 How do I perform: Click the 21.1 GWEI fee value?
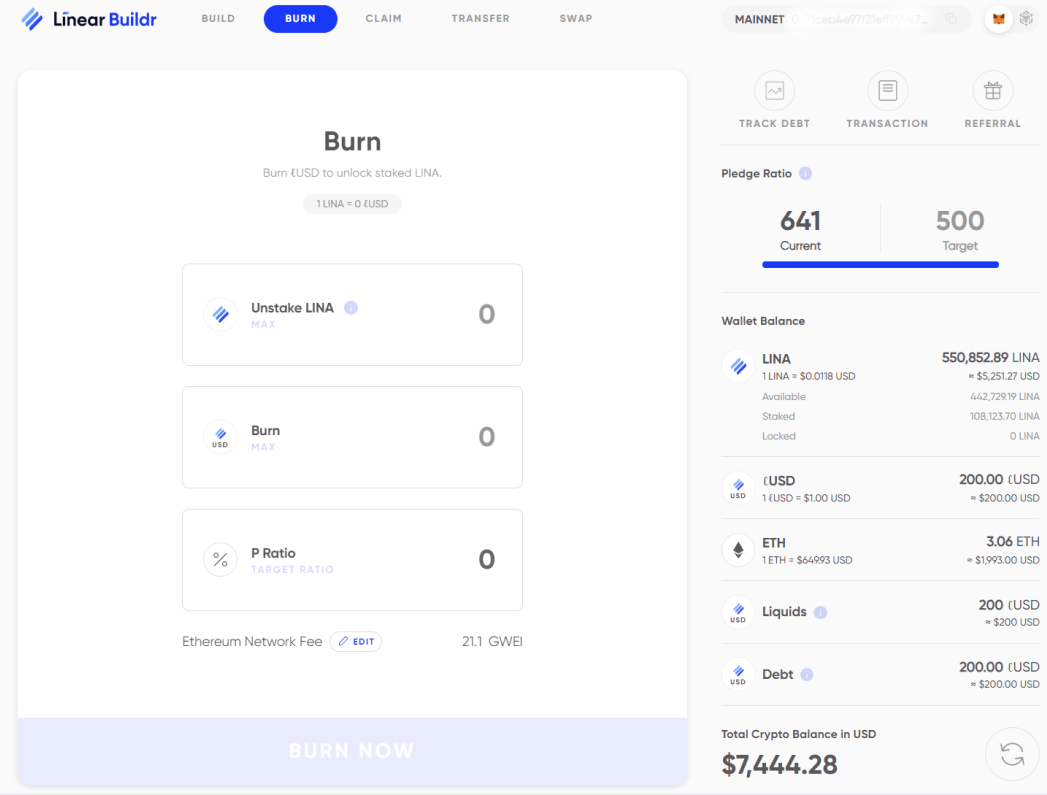(x=492, y=641)
